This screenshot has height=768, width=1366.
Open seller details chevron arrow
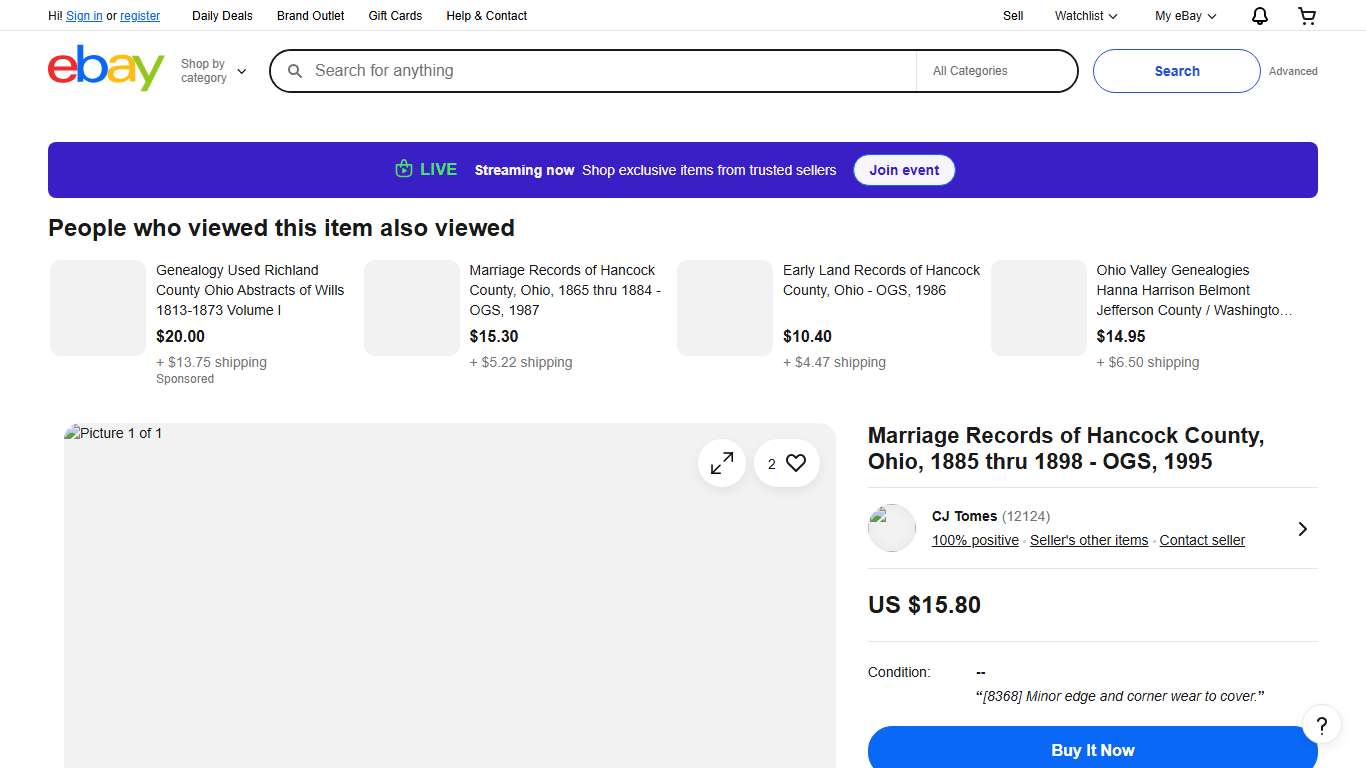click(1302, 529)
